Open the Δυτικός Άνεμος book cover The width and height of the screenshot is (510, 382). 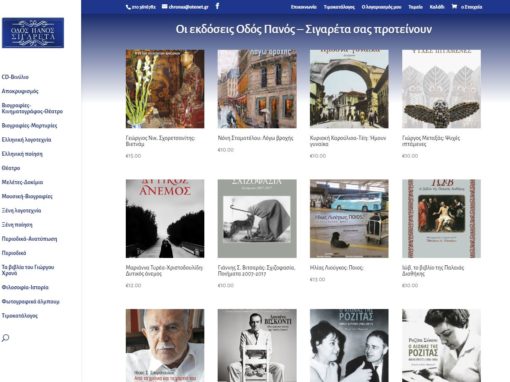pos(165,218)
